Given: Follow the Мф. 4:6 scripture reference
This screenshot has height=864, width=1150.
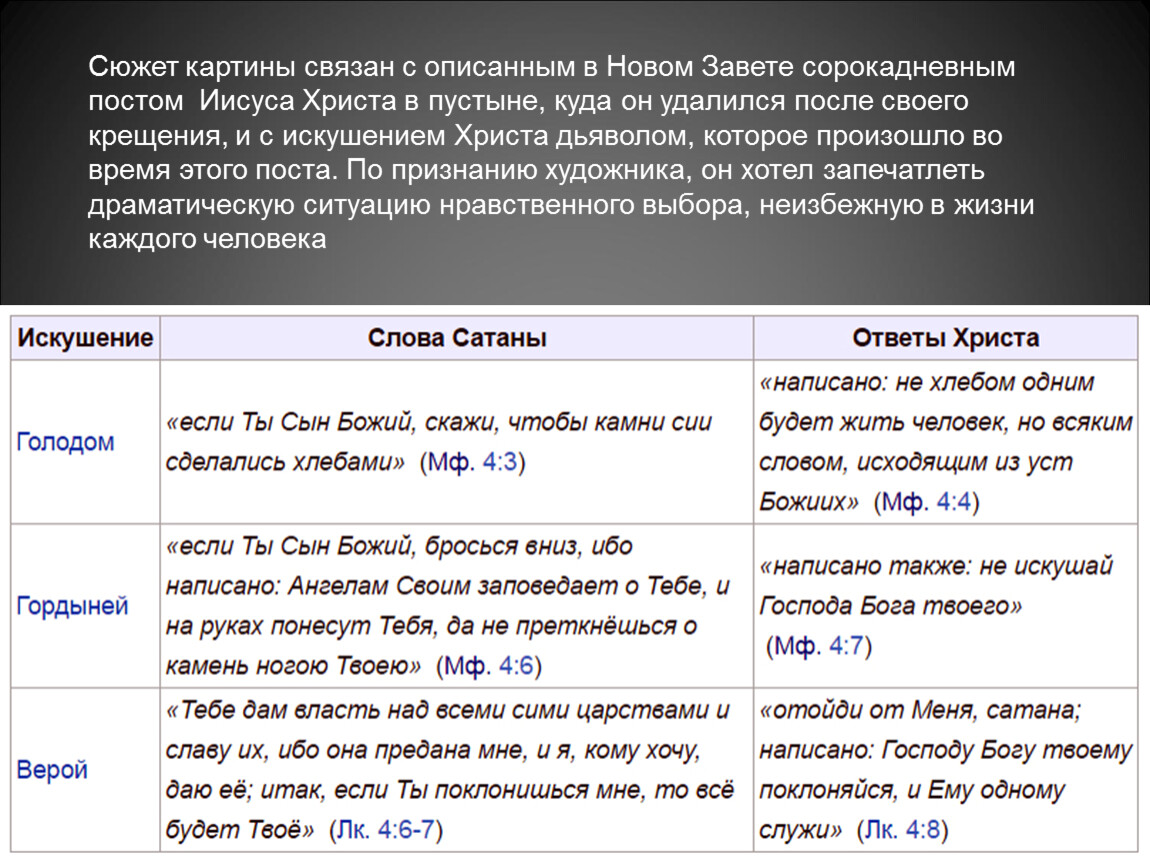Looking at the screenshot, I should tap(489, 666).
